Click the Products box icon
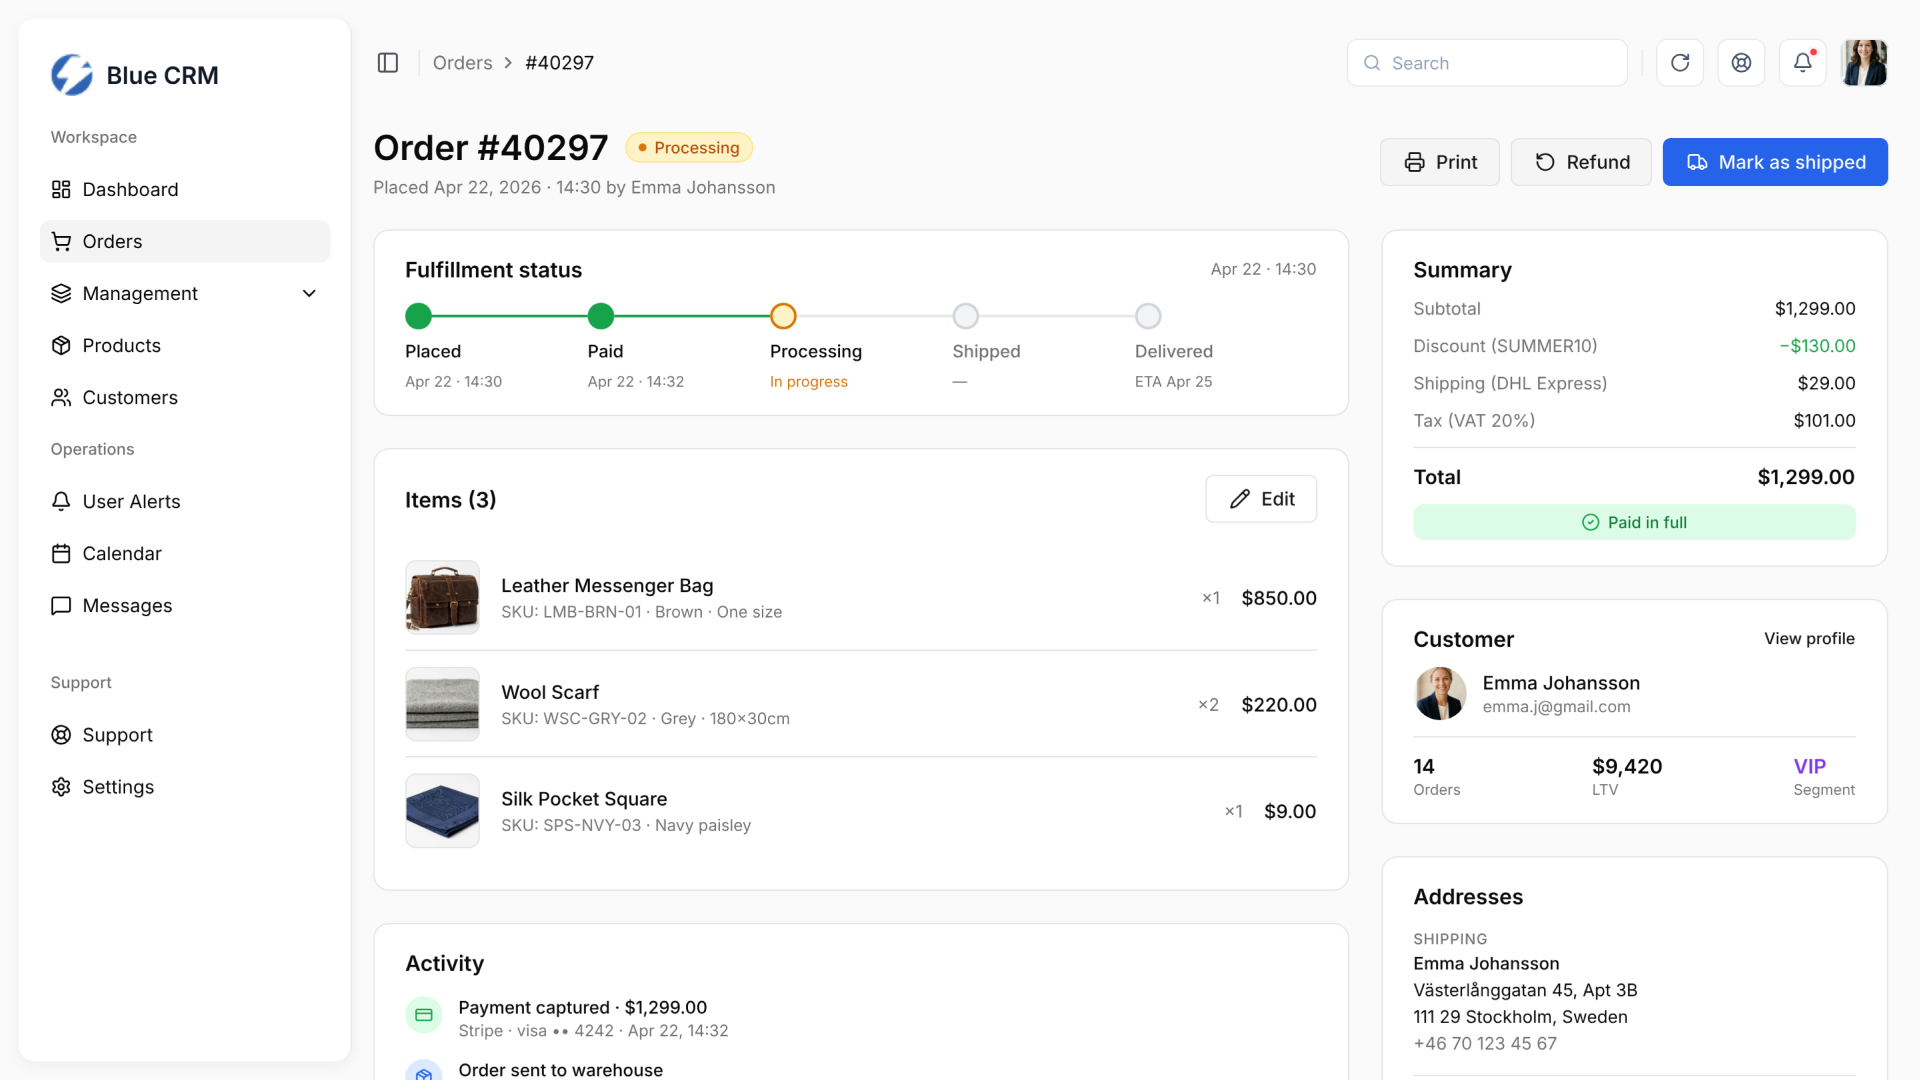The image size is (1920, 1080). 61,346
